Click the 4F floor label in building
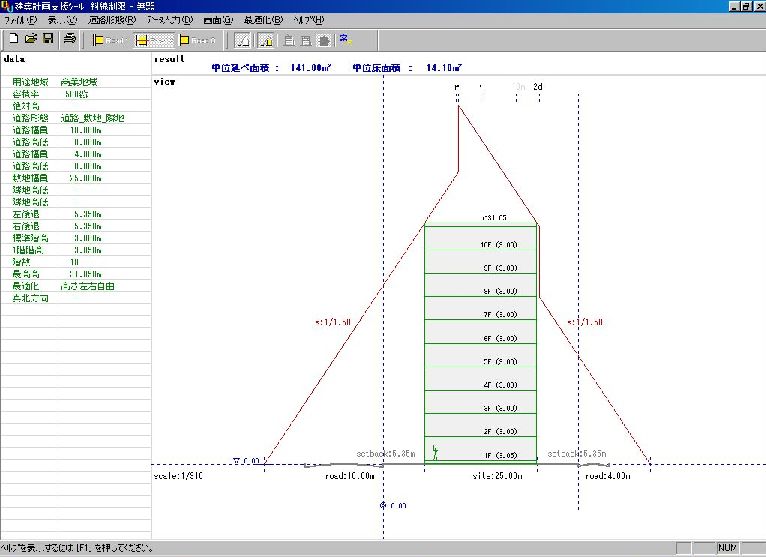 pos(500,385)
